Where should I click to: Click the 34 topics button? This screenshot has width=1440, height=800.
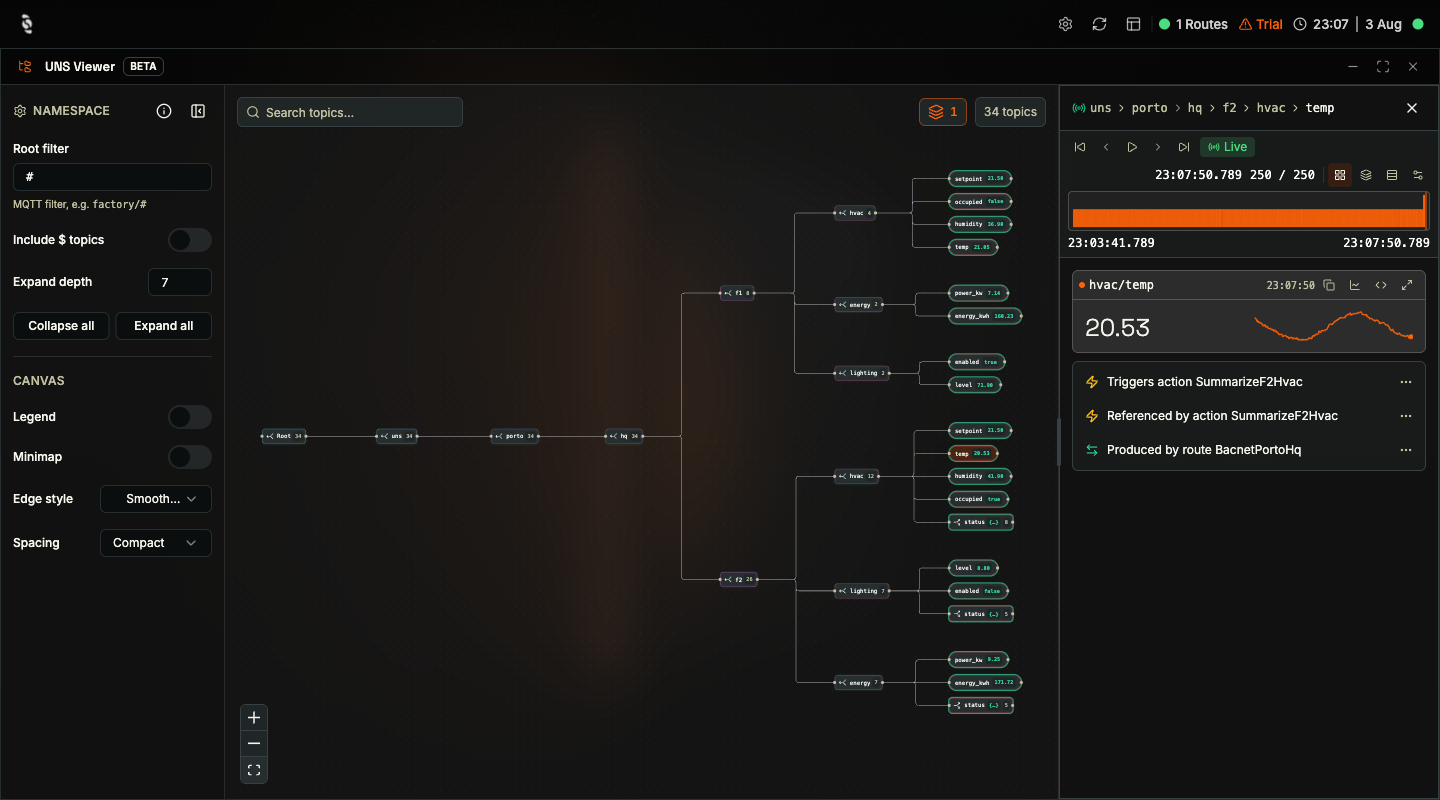pos(1010,112)
